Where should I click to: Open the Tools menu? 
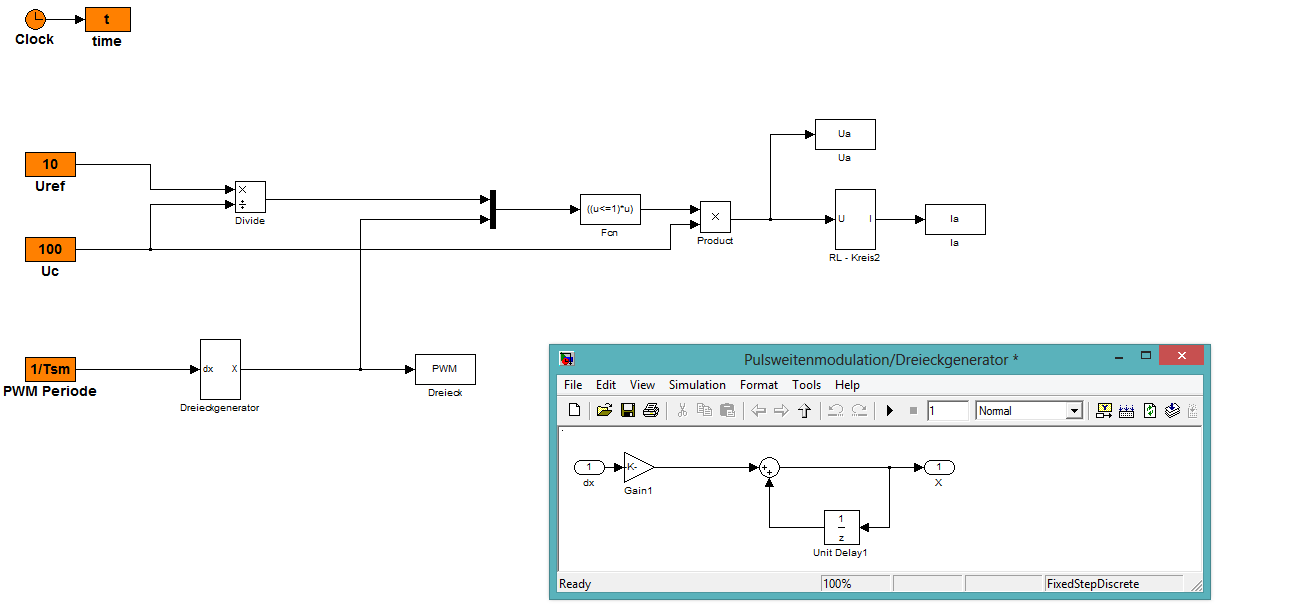[x=806, y=385]
